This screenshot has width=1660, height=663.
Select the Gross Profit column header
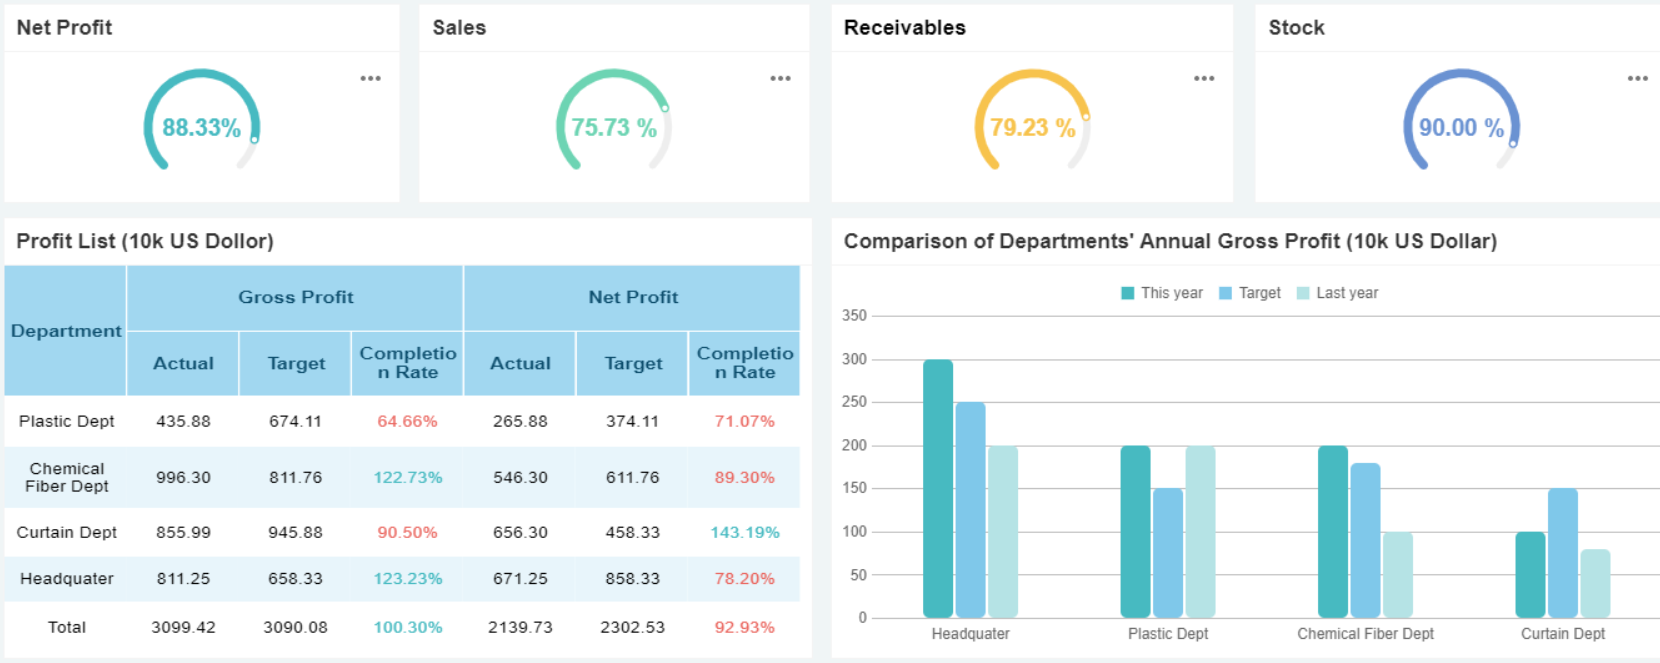tap(295, 297)
